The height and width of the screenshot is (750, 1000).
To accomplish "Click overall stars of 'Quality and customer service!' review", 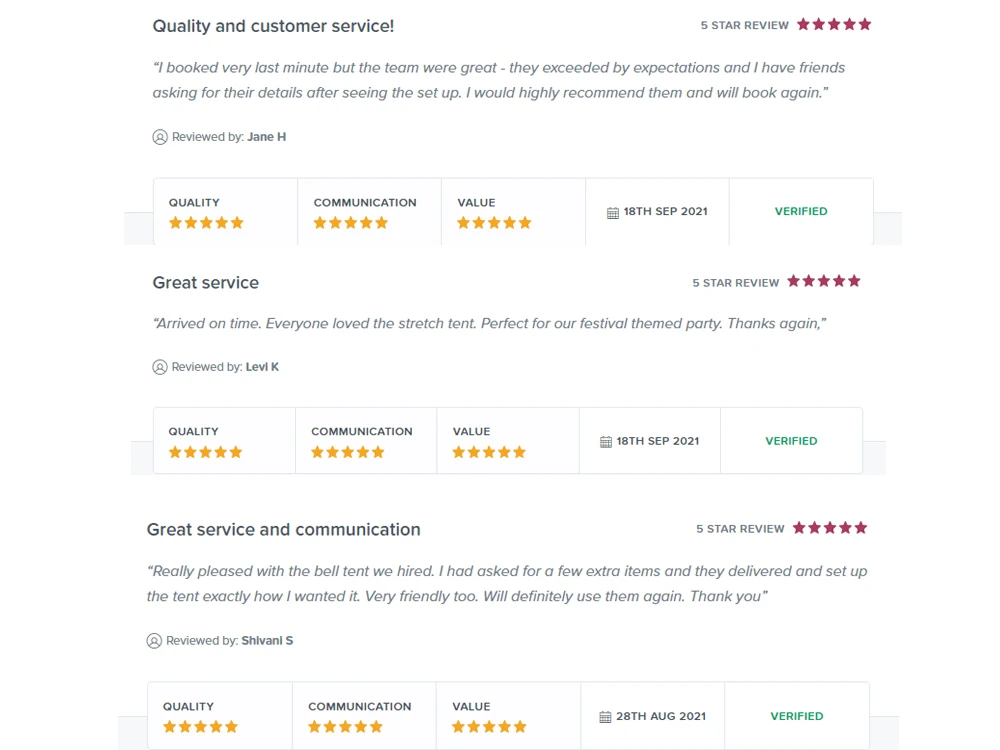I will point(834,25).
